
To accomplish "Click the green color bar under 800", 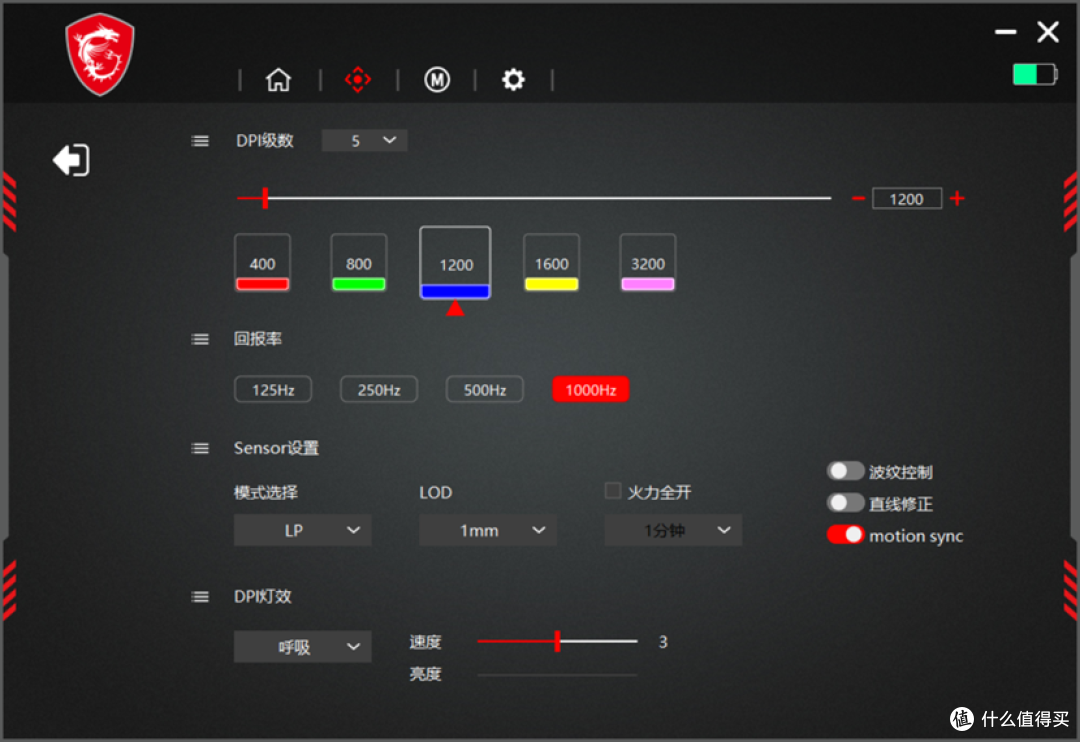I will click(x=359, y=284).
